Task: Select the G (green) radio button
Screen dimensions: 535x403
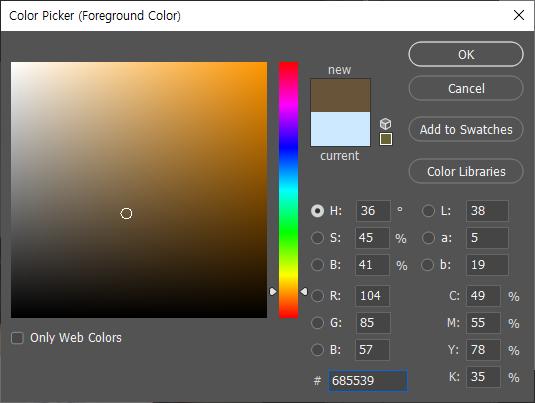Action: click(x=317, y=323)
